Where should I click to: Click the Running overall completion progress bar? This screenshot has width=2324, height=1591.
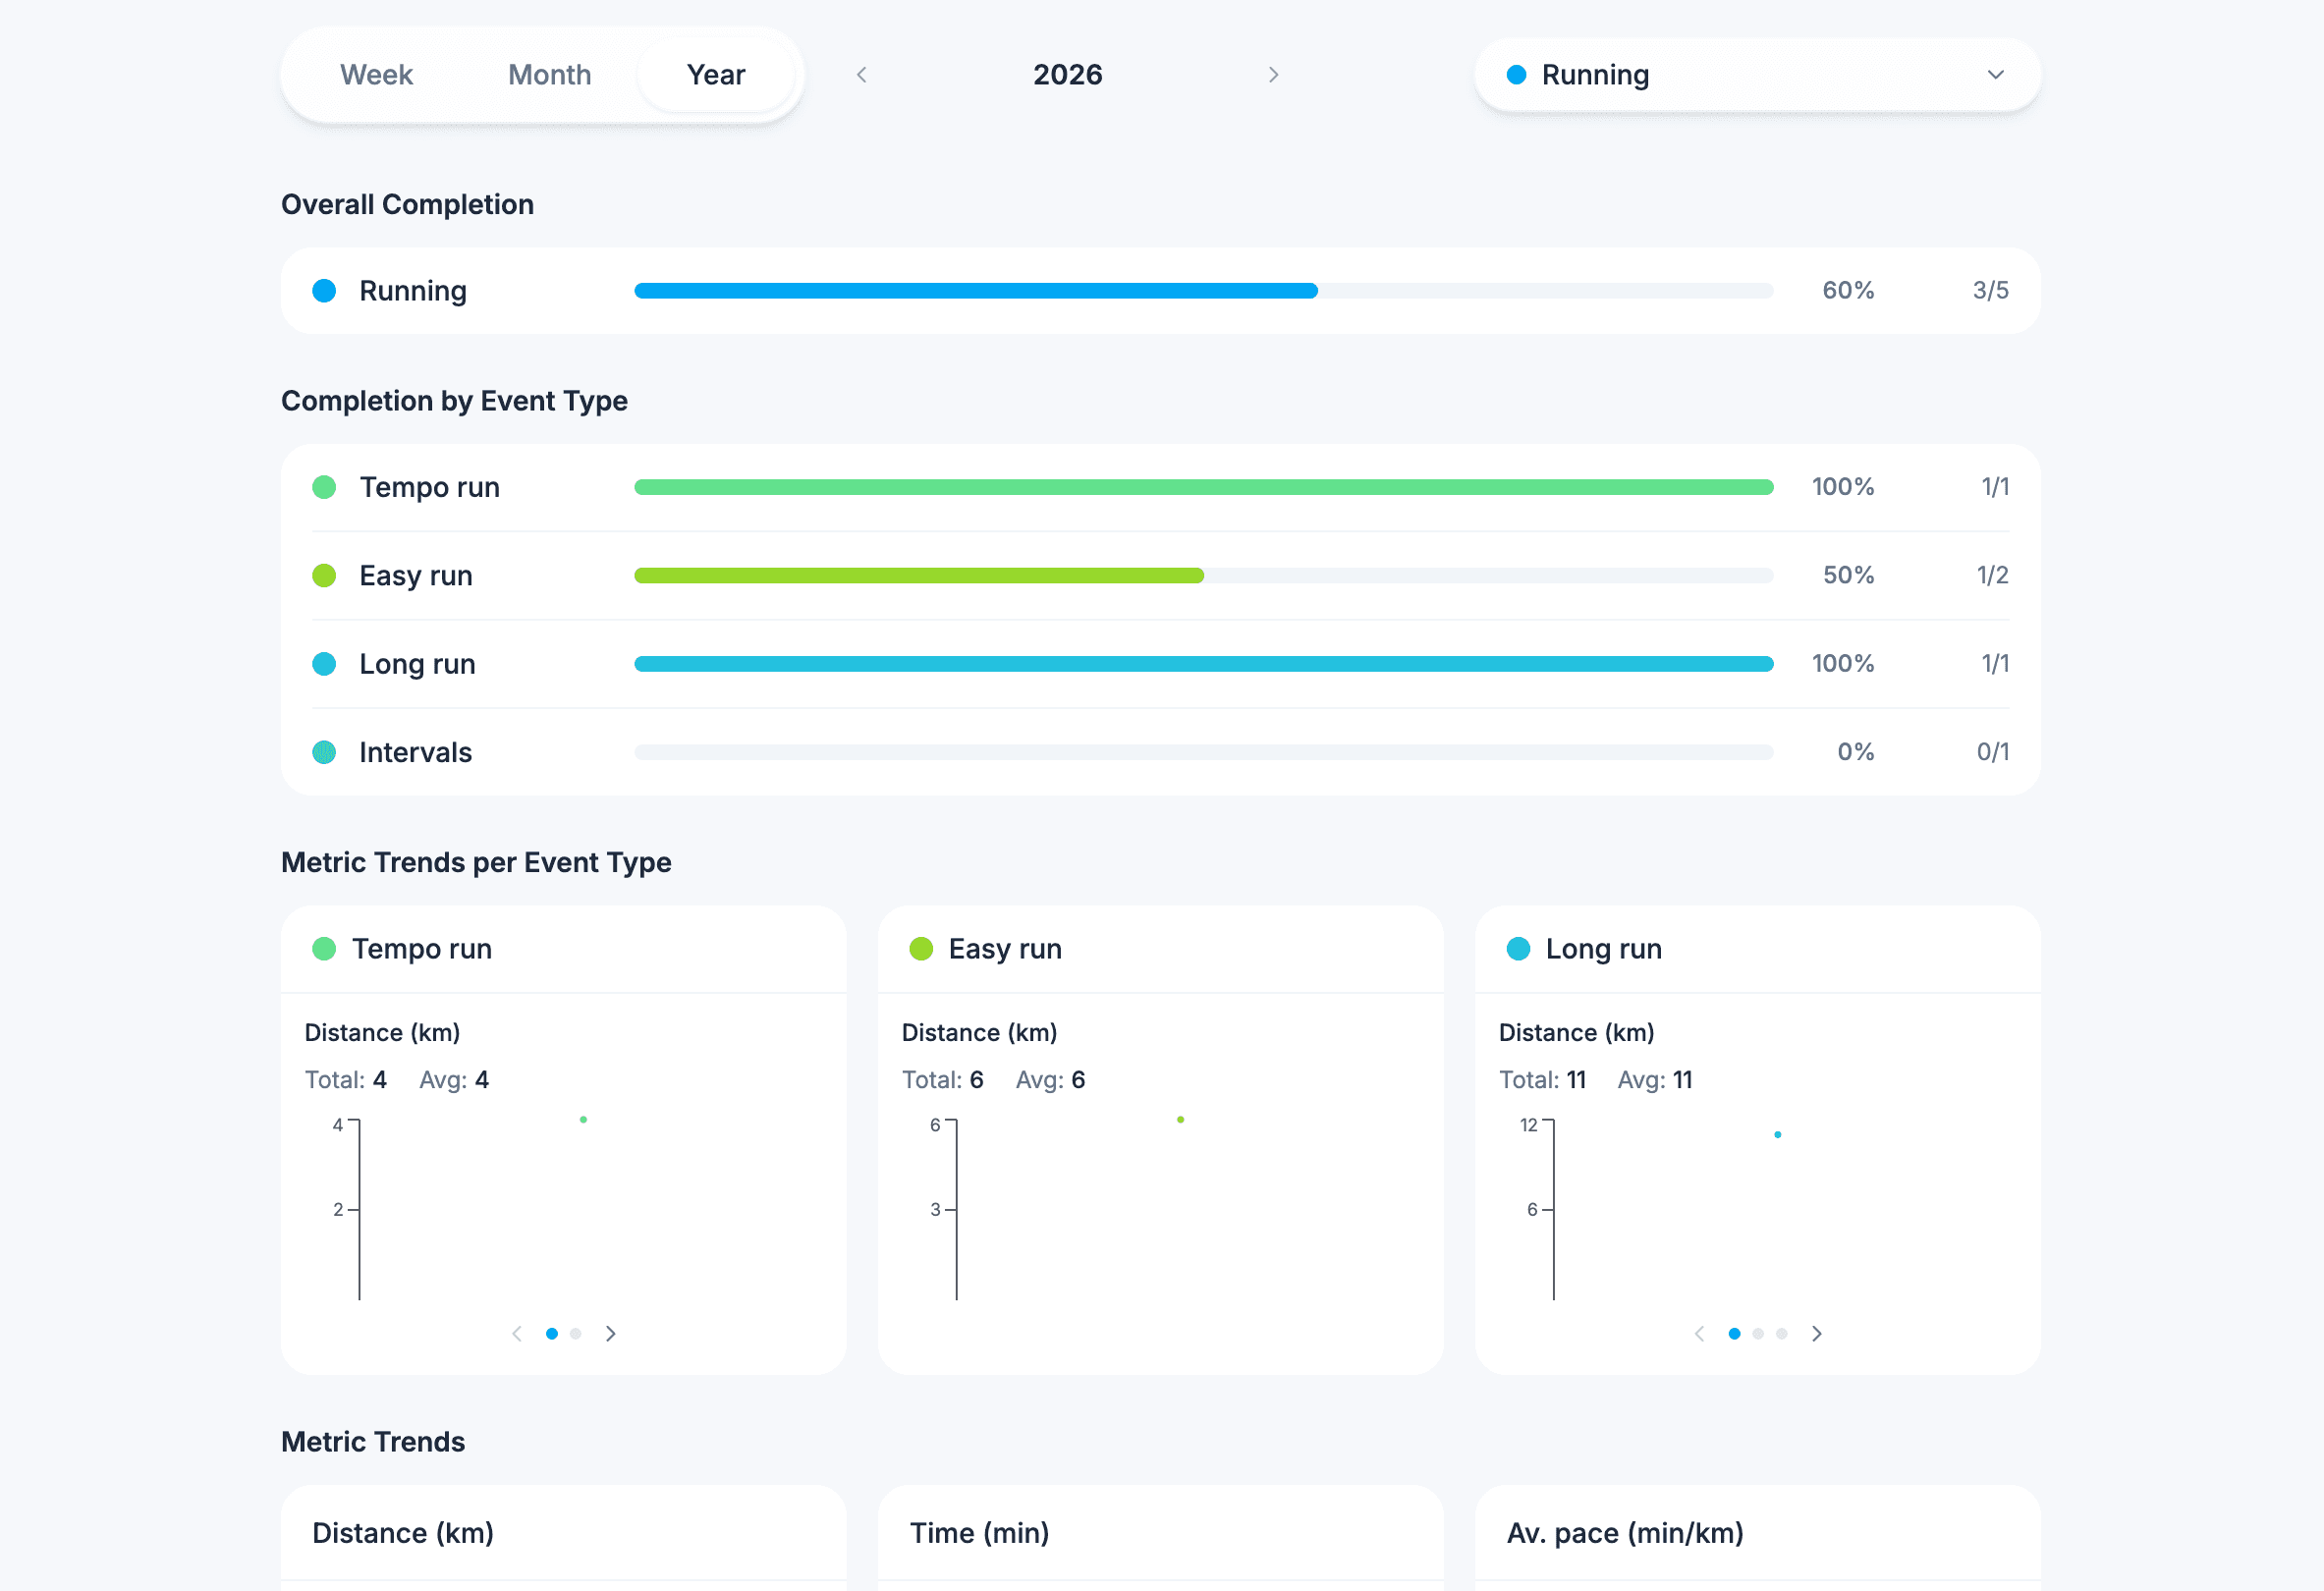(x=1204, y=291)
